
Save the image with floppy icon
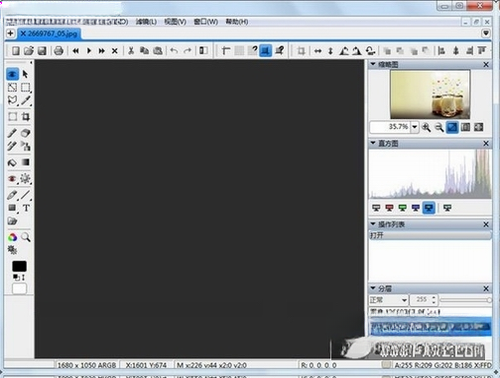42,51
